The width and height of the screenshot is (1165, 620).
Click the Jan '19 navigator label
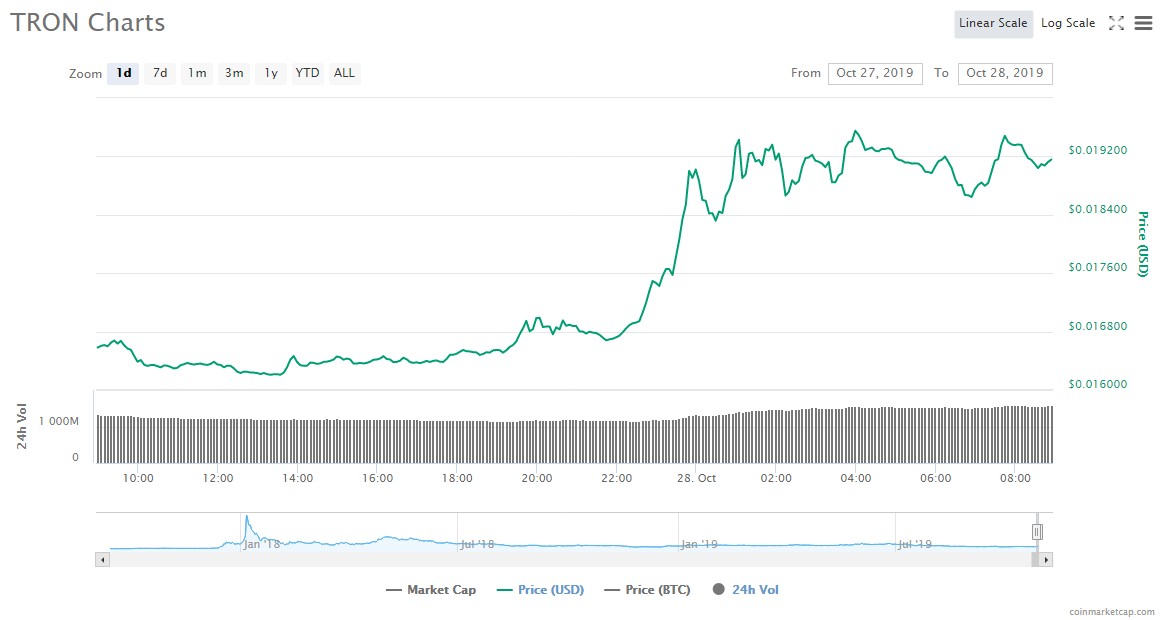[699, 544]
